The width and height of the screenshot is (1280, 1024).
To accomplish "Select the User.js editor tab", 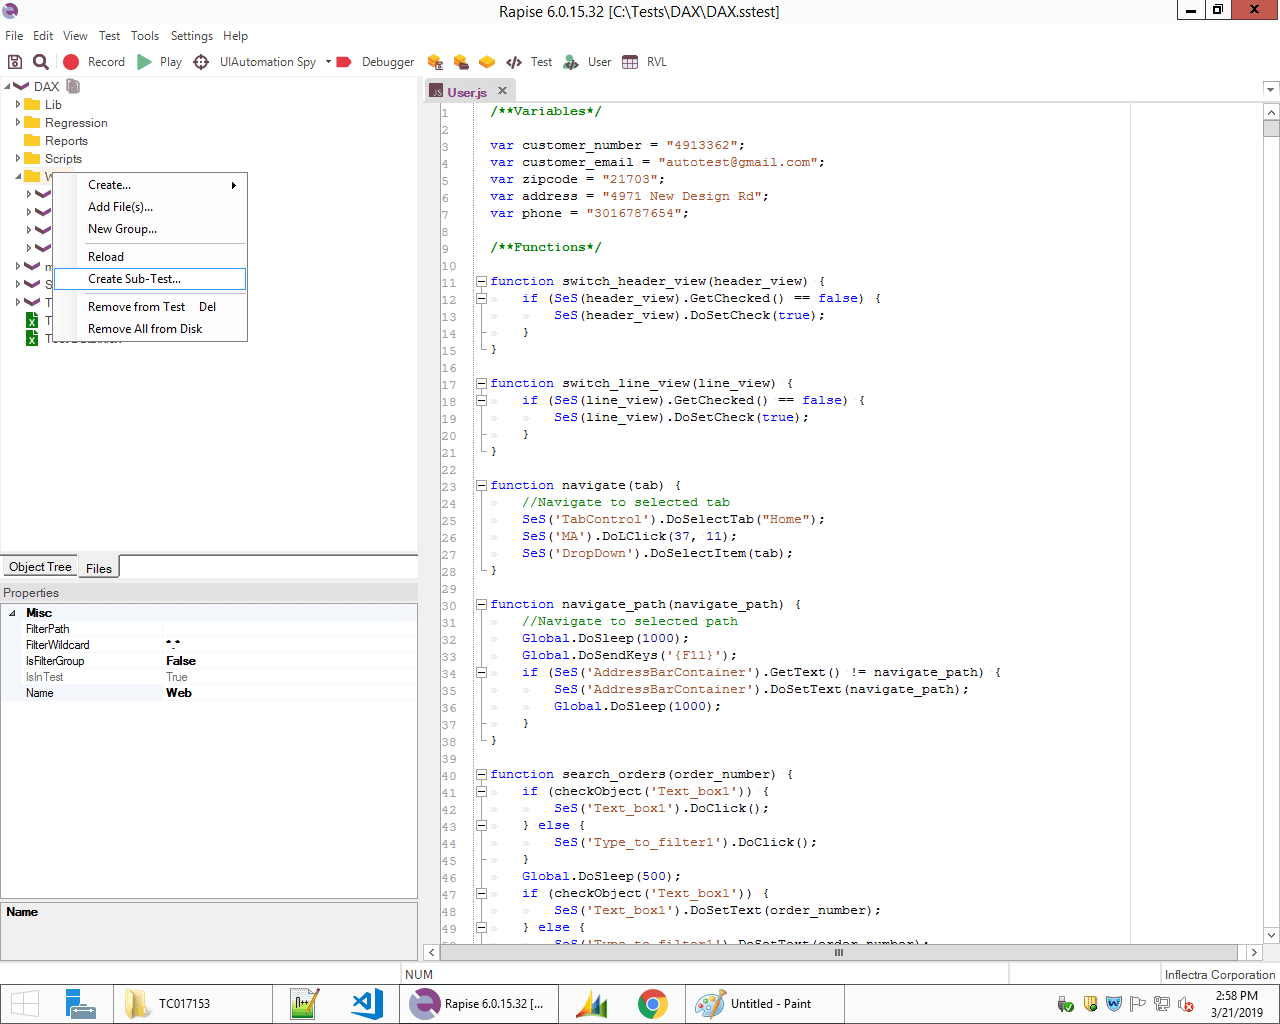I will [x=466, y=92].
